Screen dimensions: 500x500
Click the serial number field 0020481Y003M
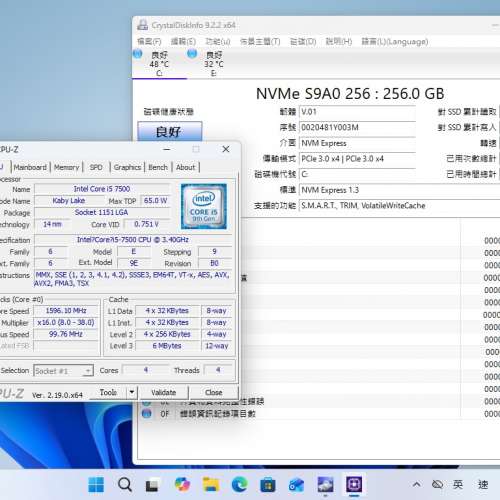click(x=357, y=127)
